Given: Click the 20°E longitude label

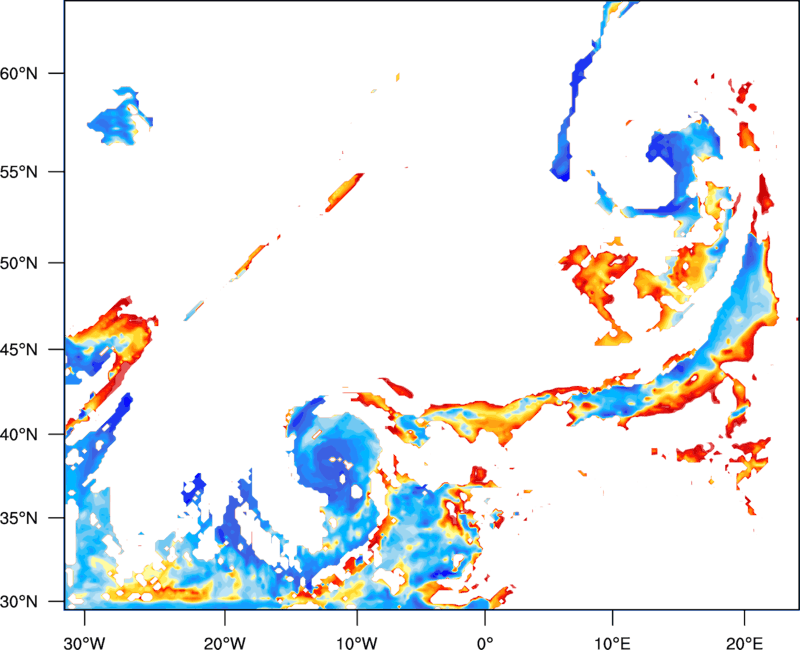Looking at the screenshot, I should 744,643.
